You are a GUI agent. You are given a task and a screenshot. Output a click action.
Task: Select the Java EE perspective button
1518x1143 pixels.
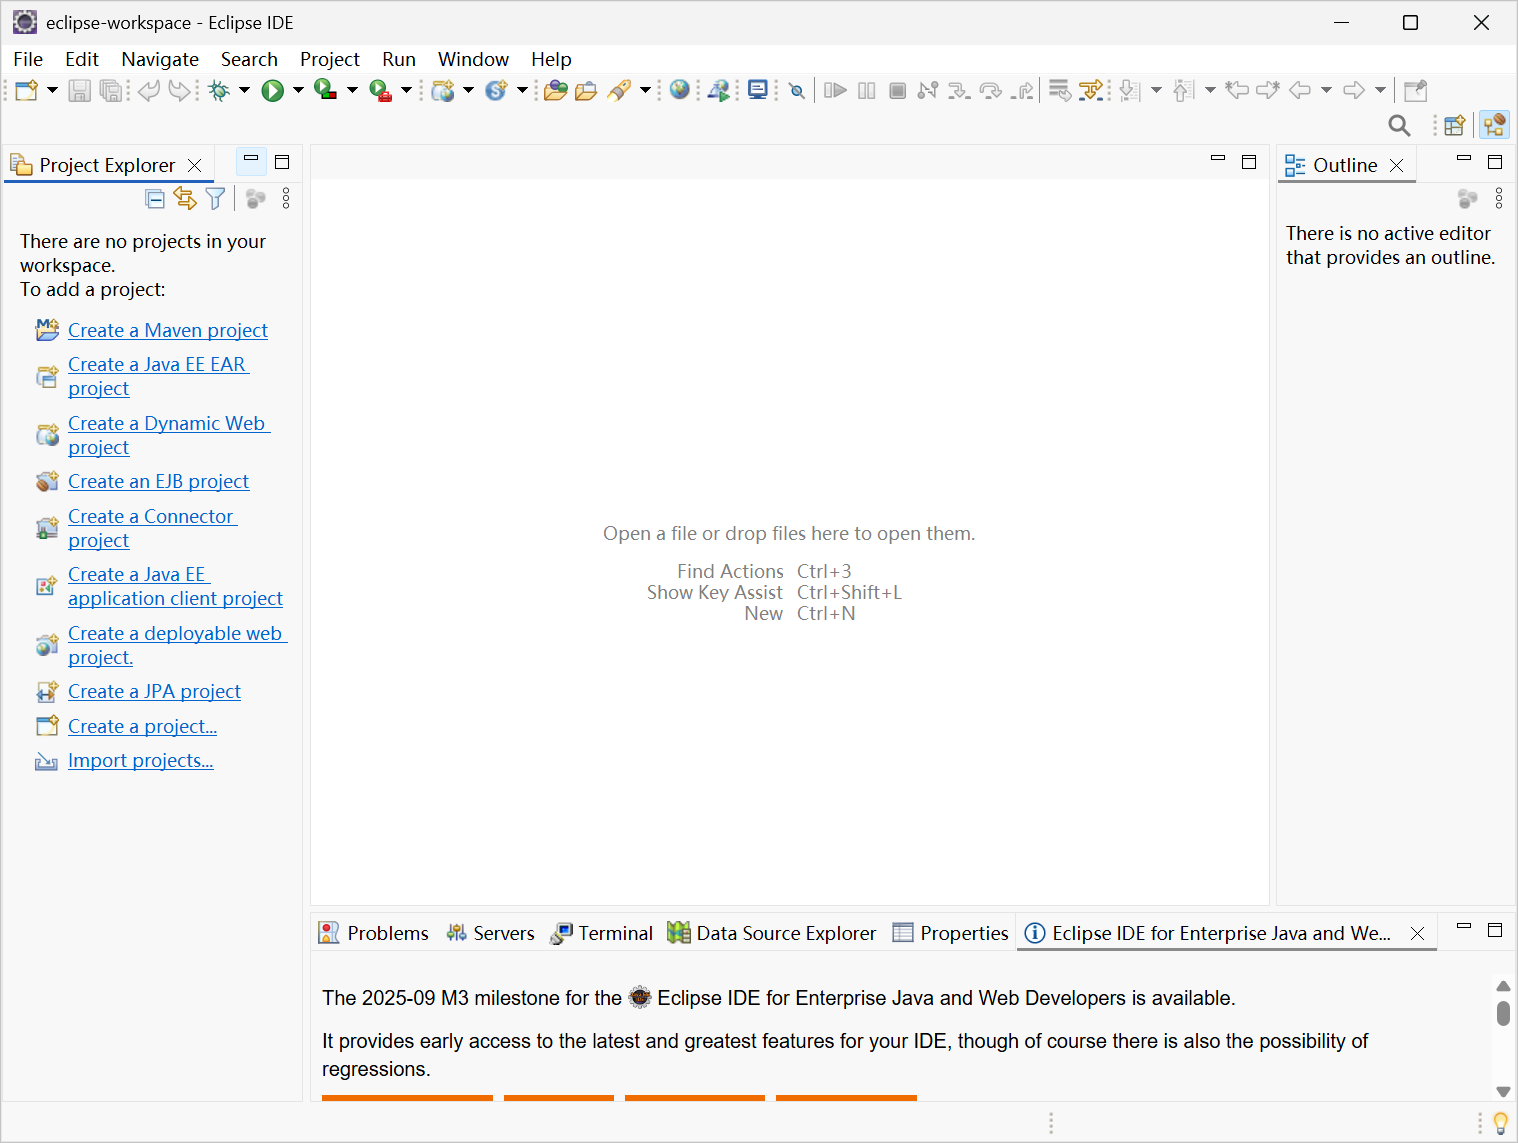point(1495,125)
